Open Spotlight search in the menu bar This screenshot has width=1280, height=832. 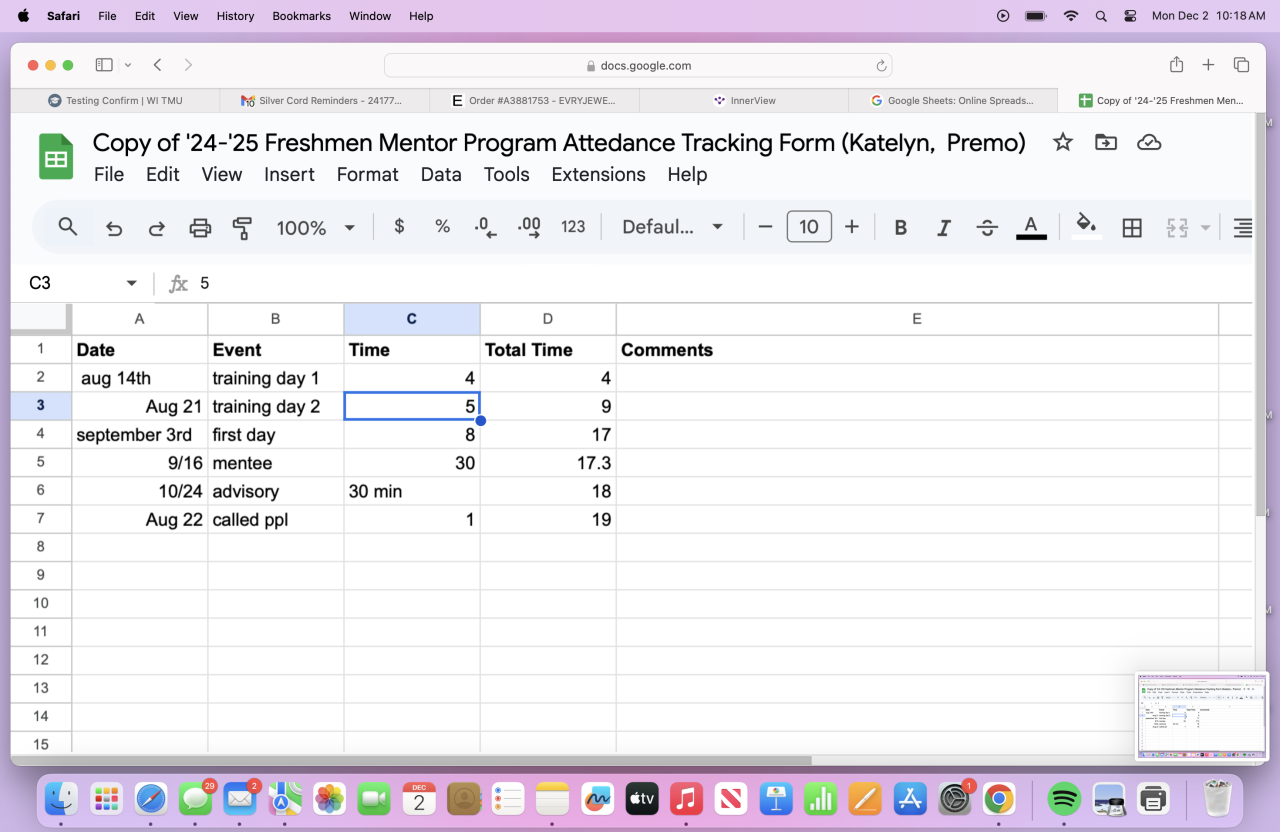point(1101,16)
